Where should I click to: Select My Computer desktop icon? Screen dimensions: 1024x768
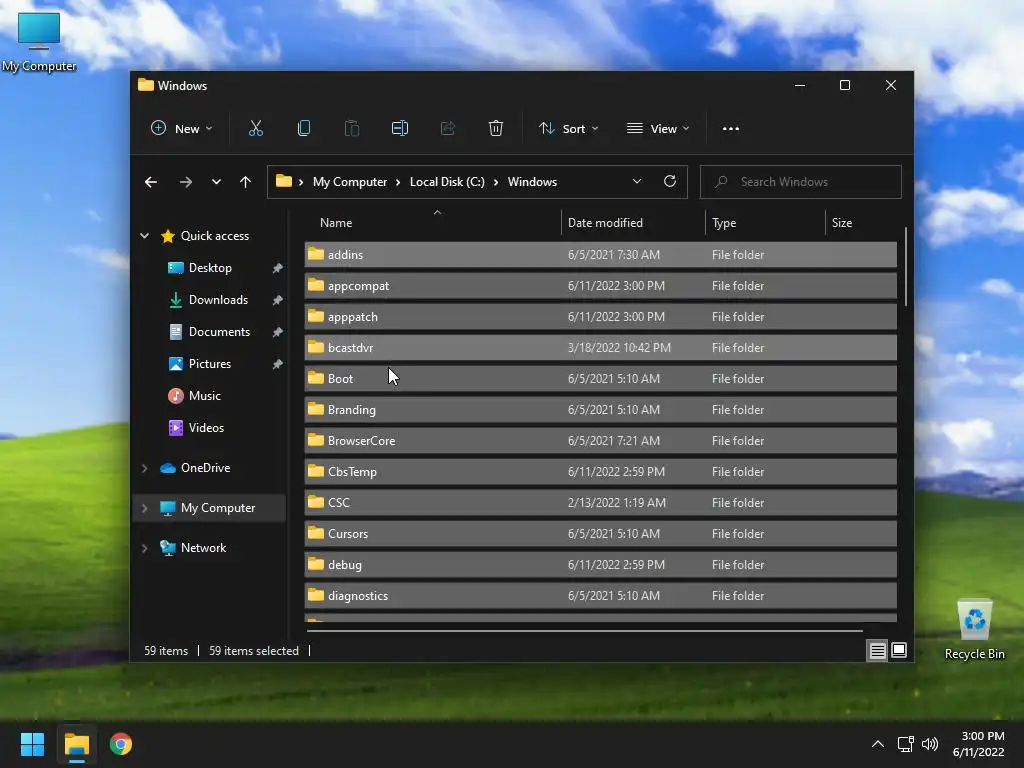coord(39,42)
